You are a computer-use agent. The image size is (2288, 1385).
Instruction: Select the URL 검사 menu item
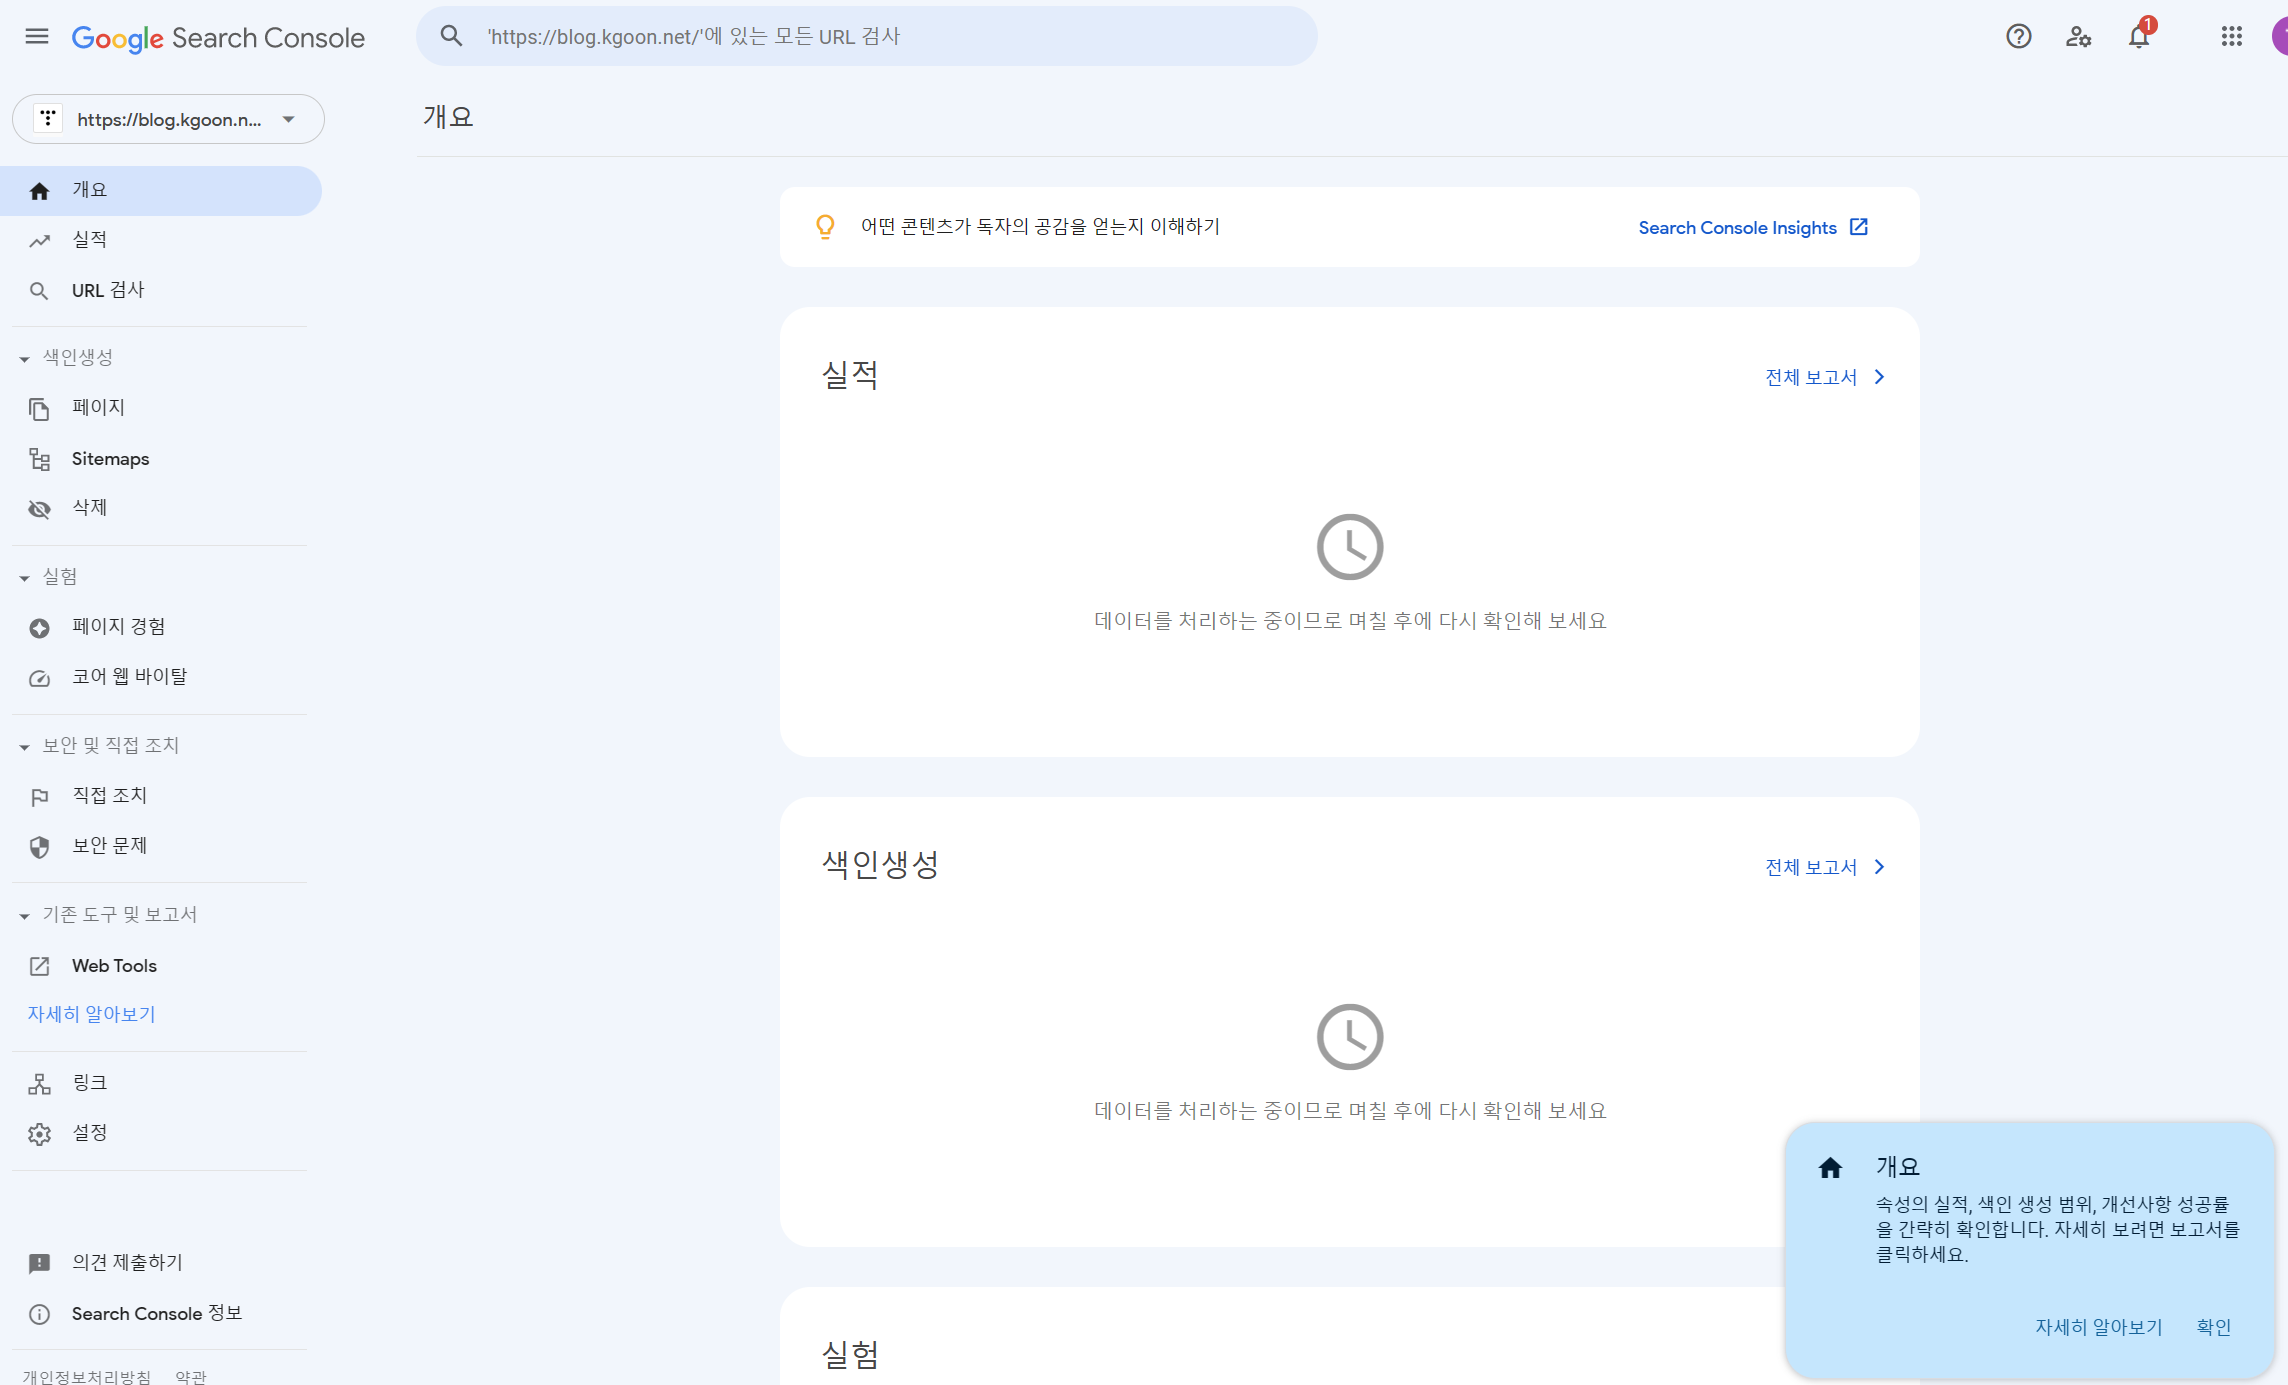point(108,290)
